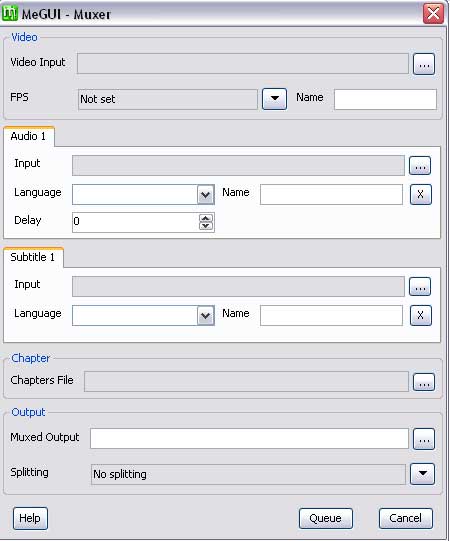Select the Audio 1 tab
This screenshot has width=450, height=541.
pos(29,136)
